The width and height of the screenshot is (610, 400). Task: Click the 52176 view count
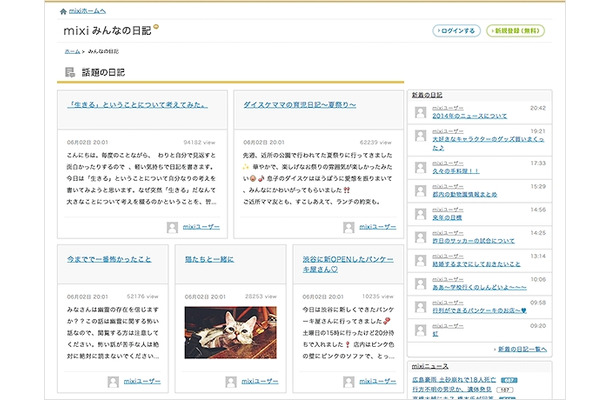142,296
